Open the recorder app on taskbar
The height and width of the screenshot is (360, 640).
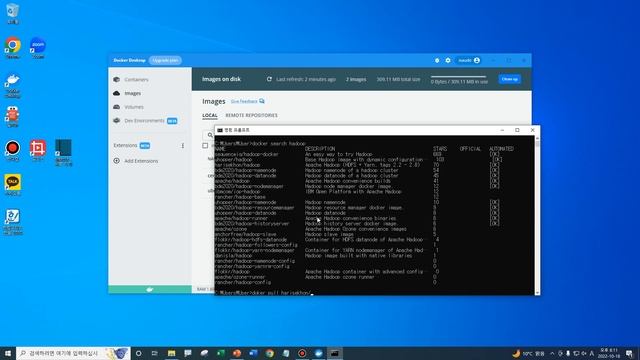[302, 353]
